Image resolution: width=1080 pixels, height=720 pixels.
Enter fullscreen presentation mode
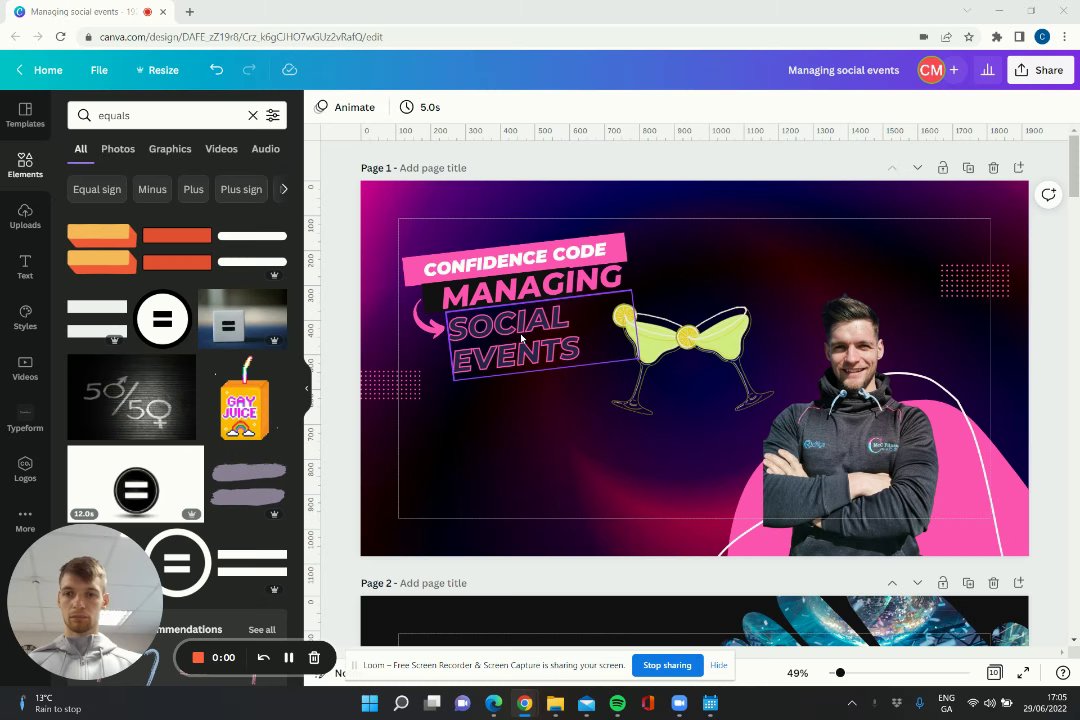1024,672
